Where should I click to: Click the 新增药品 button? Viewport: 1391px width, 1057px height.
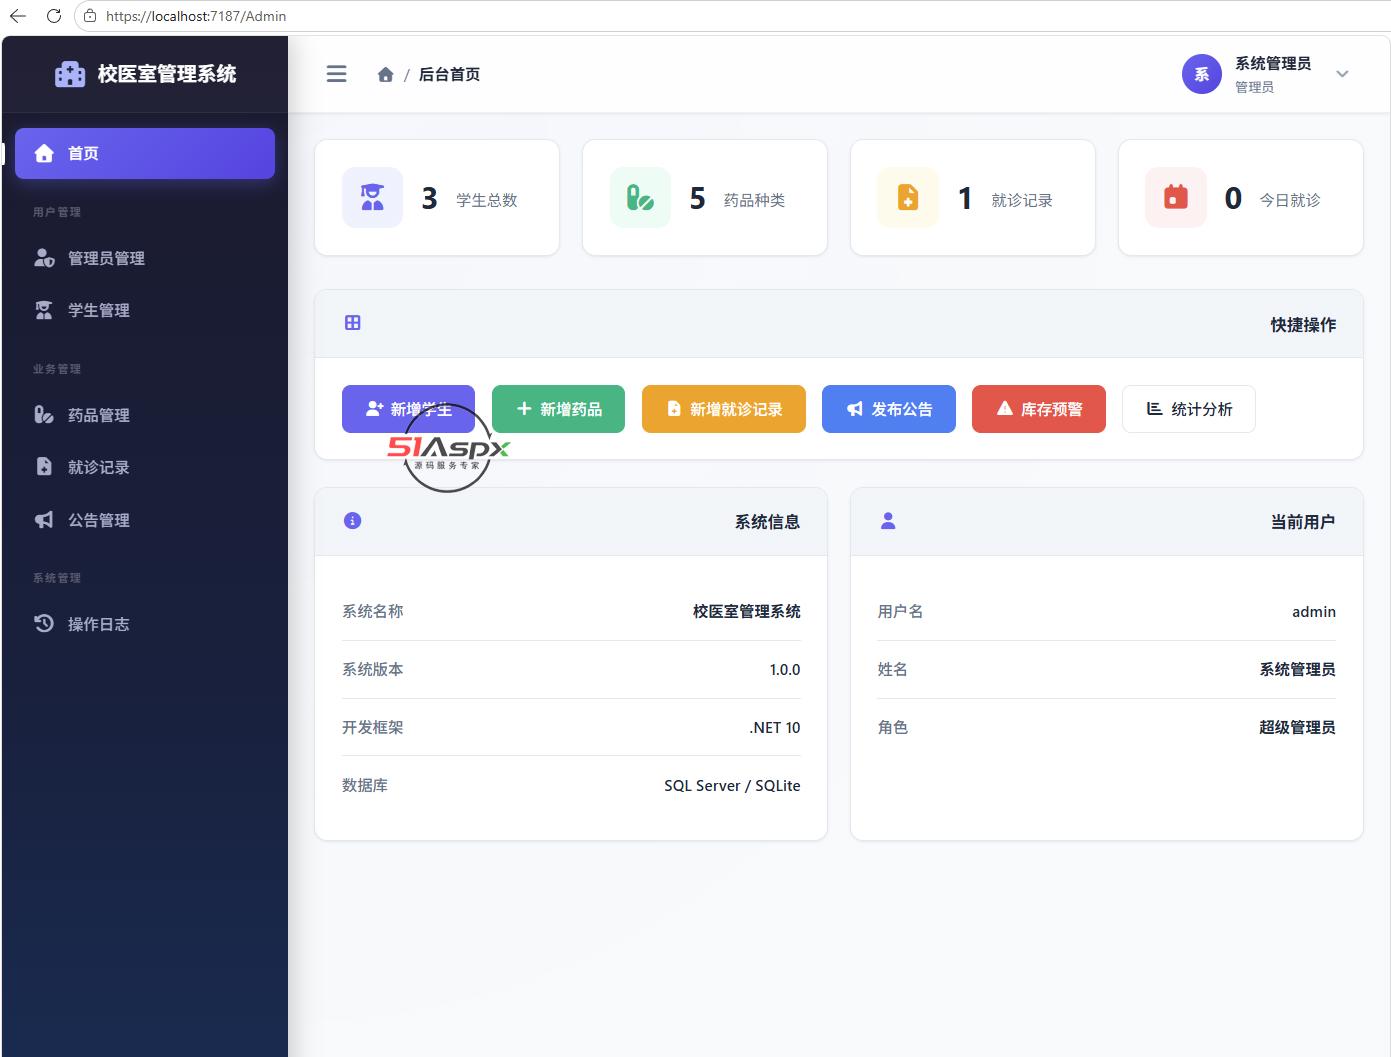(x=558, y=409)
